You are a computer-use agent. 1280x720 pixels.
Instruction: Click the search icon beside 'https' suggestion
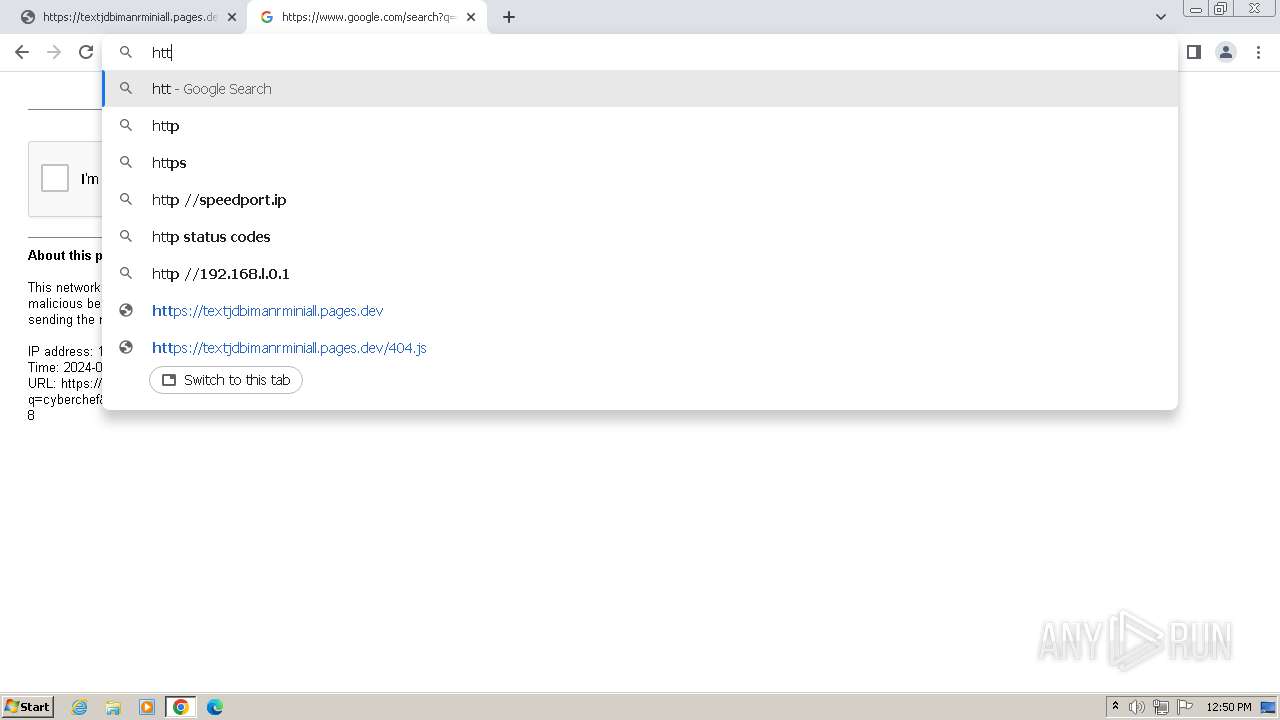[126, 163]
